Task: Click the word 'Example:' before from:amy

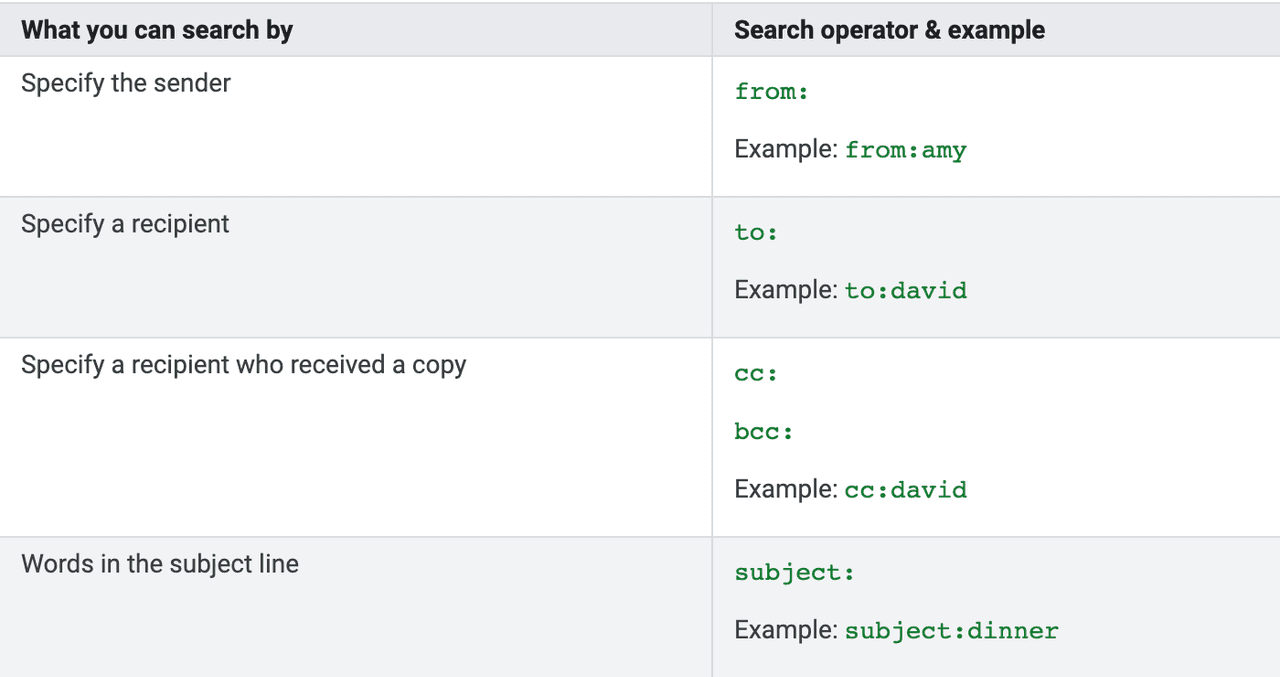Action: click(785, 150)
